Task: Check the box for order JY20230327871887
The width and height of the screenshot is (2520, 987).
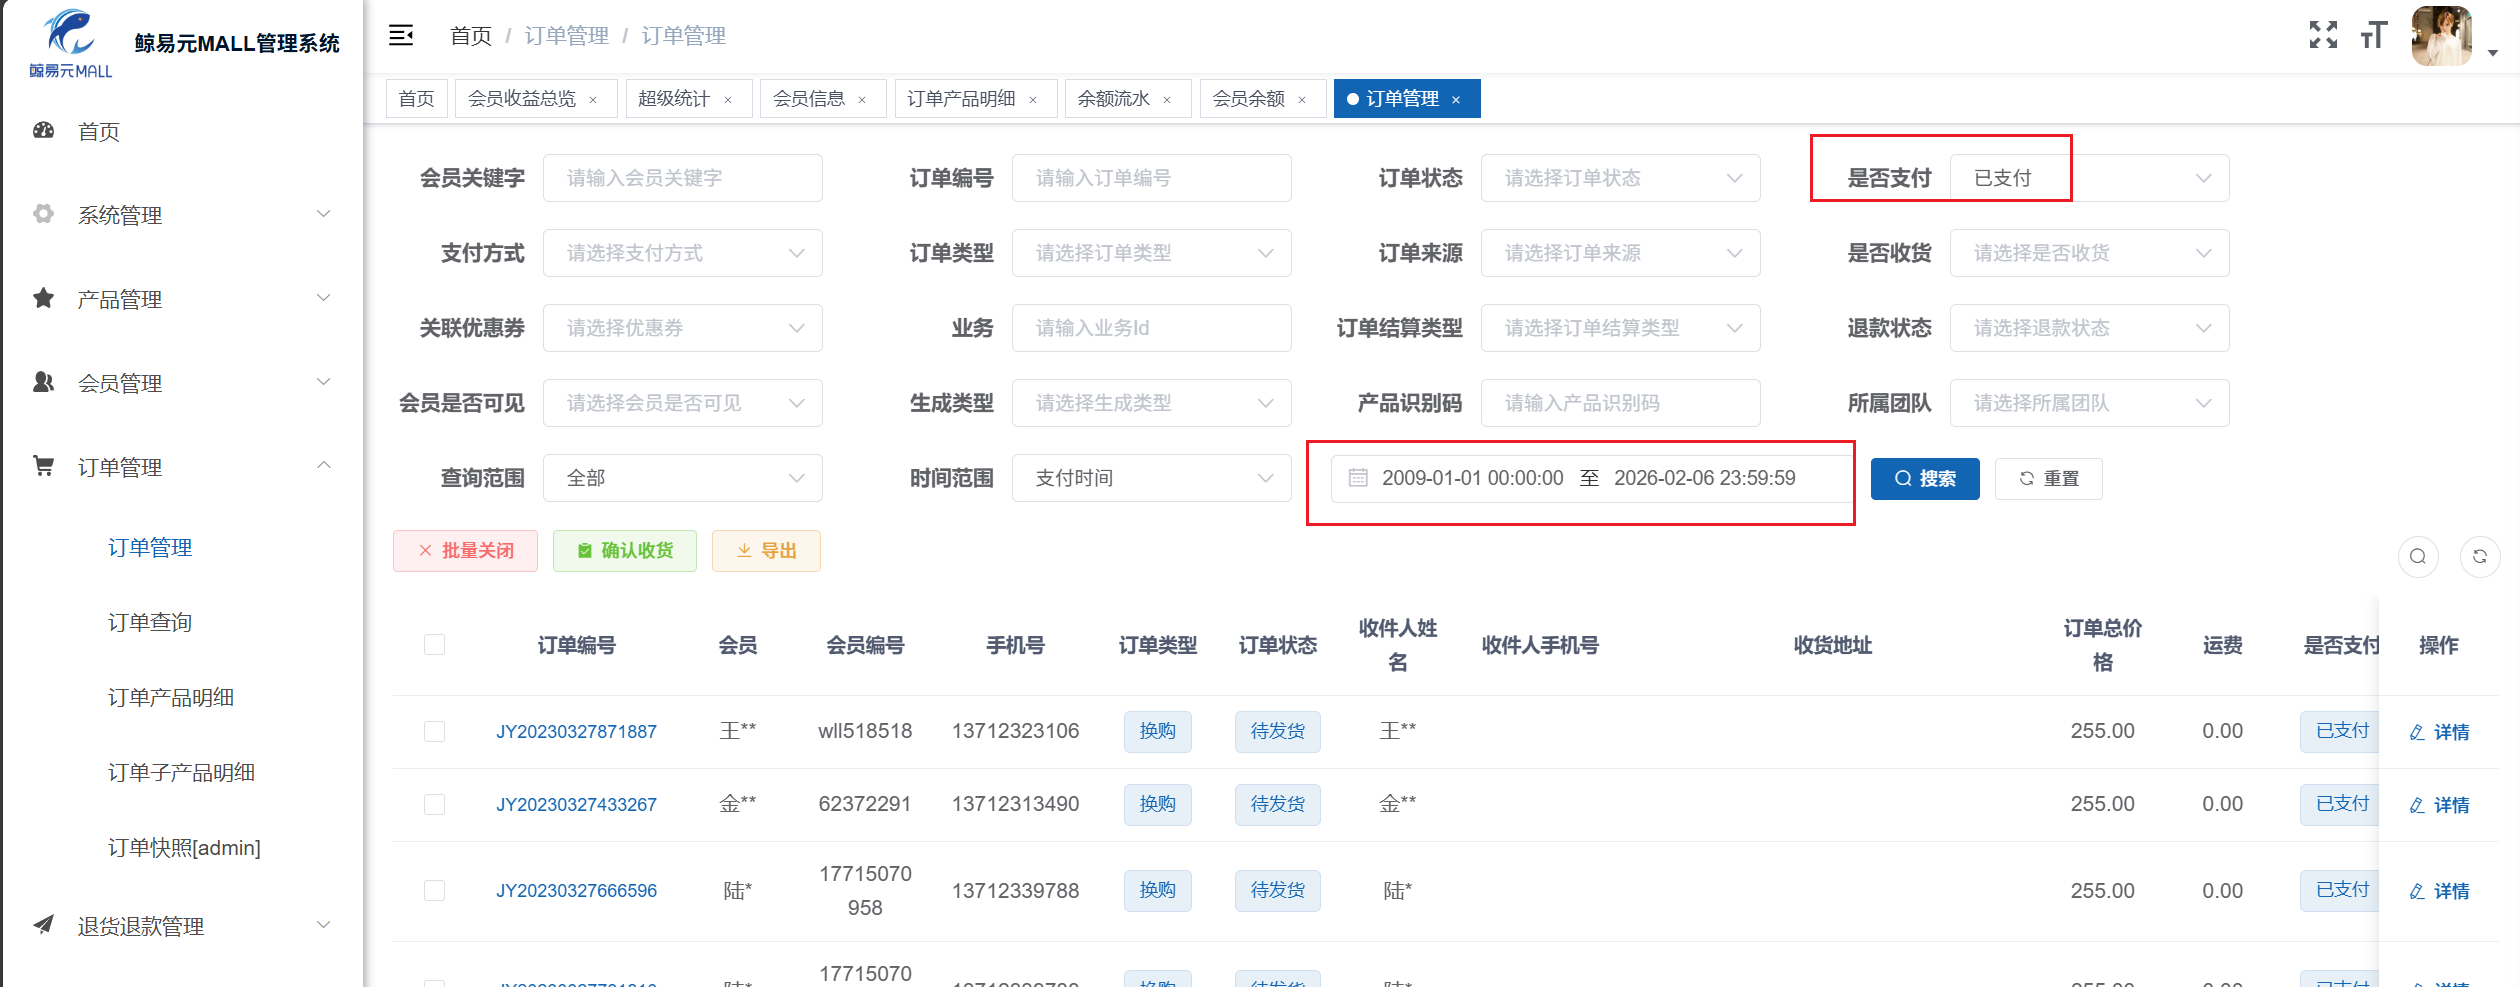Action: tap(434, 732)
